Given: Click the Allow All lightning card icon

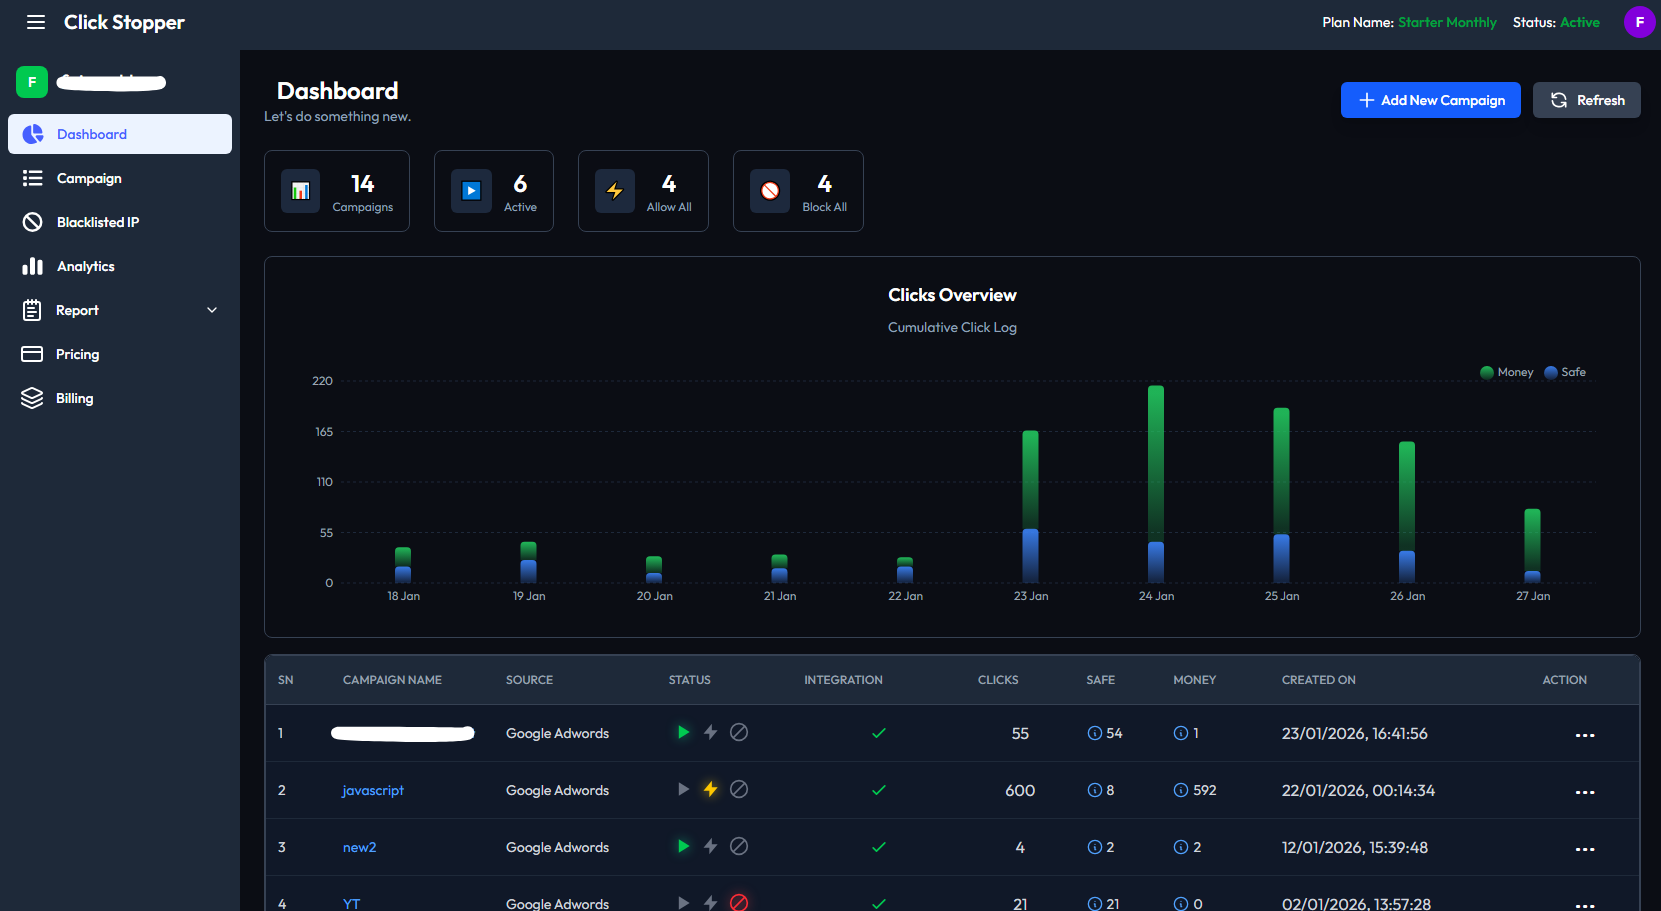Looking at the screenshot, I should [615, 191].
